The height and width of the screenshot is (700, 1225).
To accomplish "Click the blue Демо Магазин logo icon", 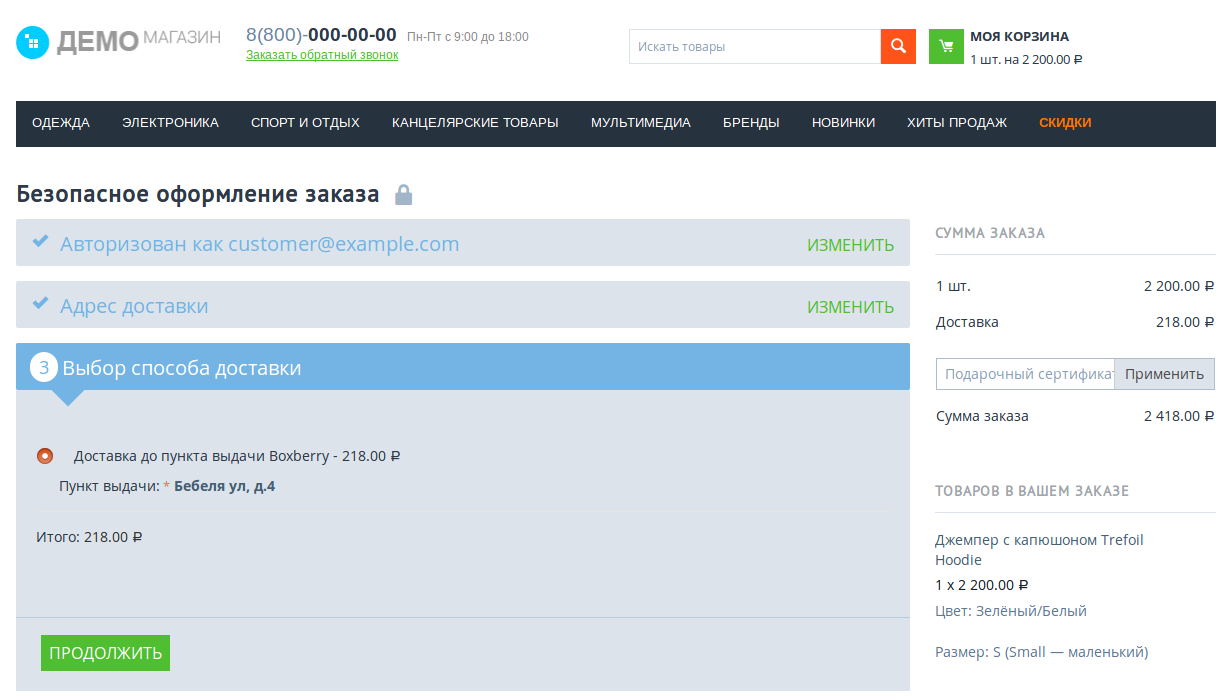I will (x=32, y=42).
